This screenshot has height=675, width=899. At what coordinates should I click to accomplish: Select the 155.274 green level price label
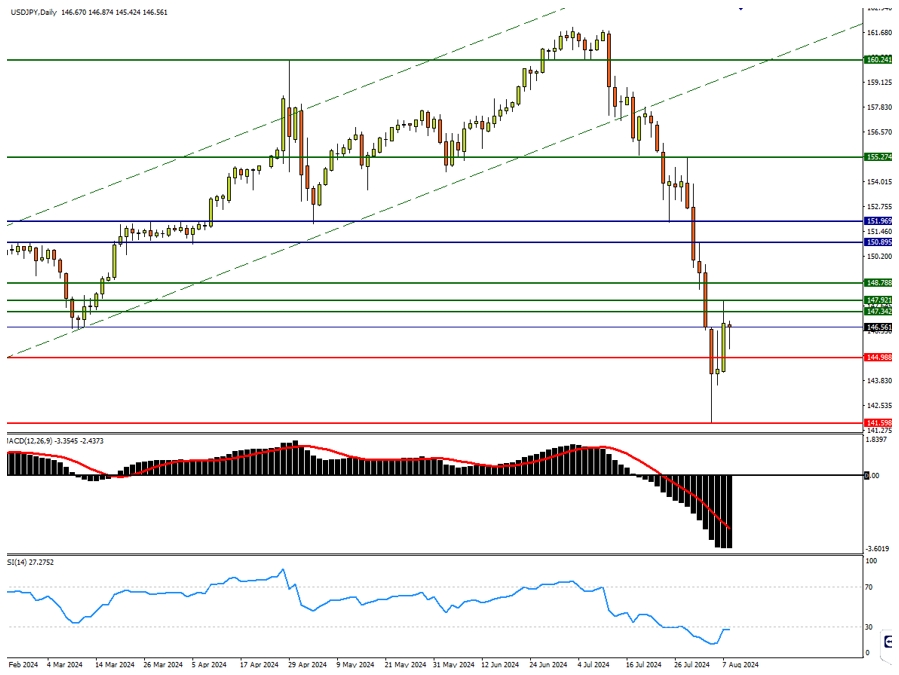click(879, 157)
